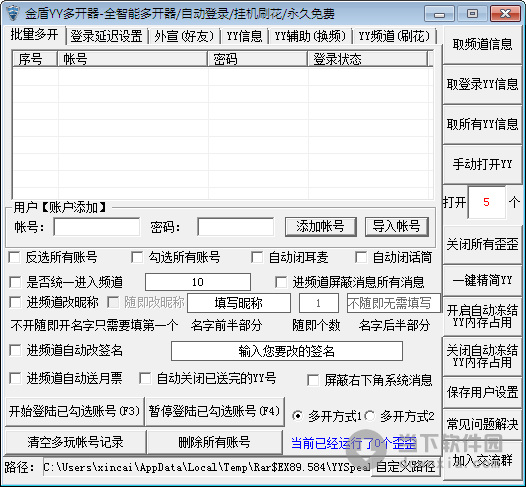Click the open count field showing 5

click(486, 202)
